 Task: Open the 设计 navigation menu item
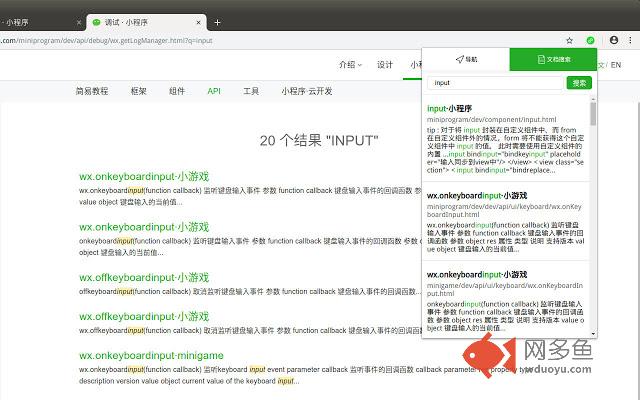tap(385, 65)
